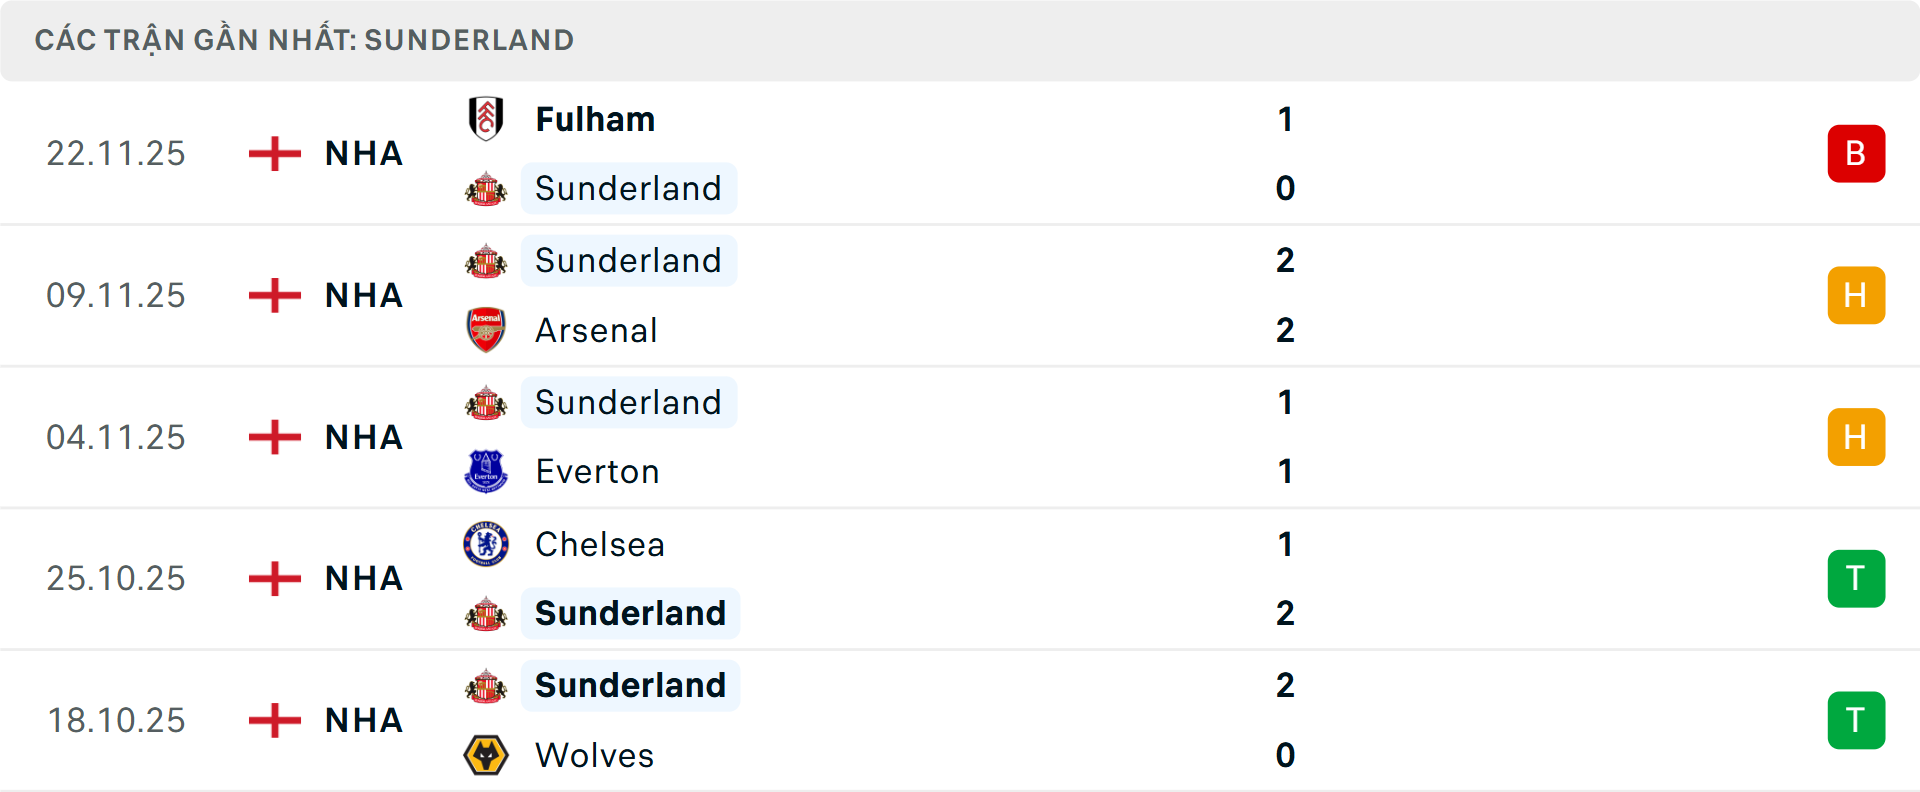This screenshot has width=1920, height=792.
Task: Click the Fulham team name
Action: click(x=594, y=118)
